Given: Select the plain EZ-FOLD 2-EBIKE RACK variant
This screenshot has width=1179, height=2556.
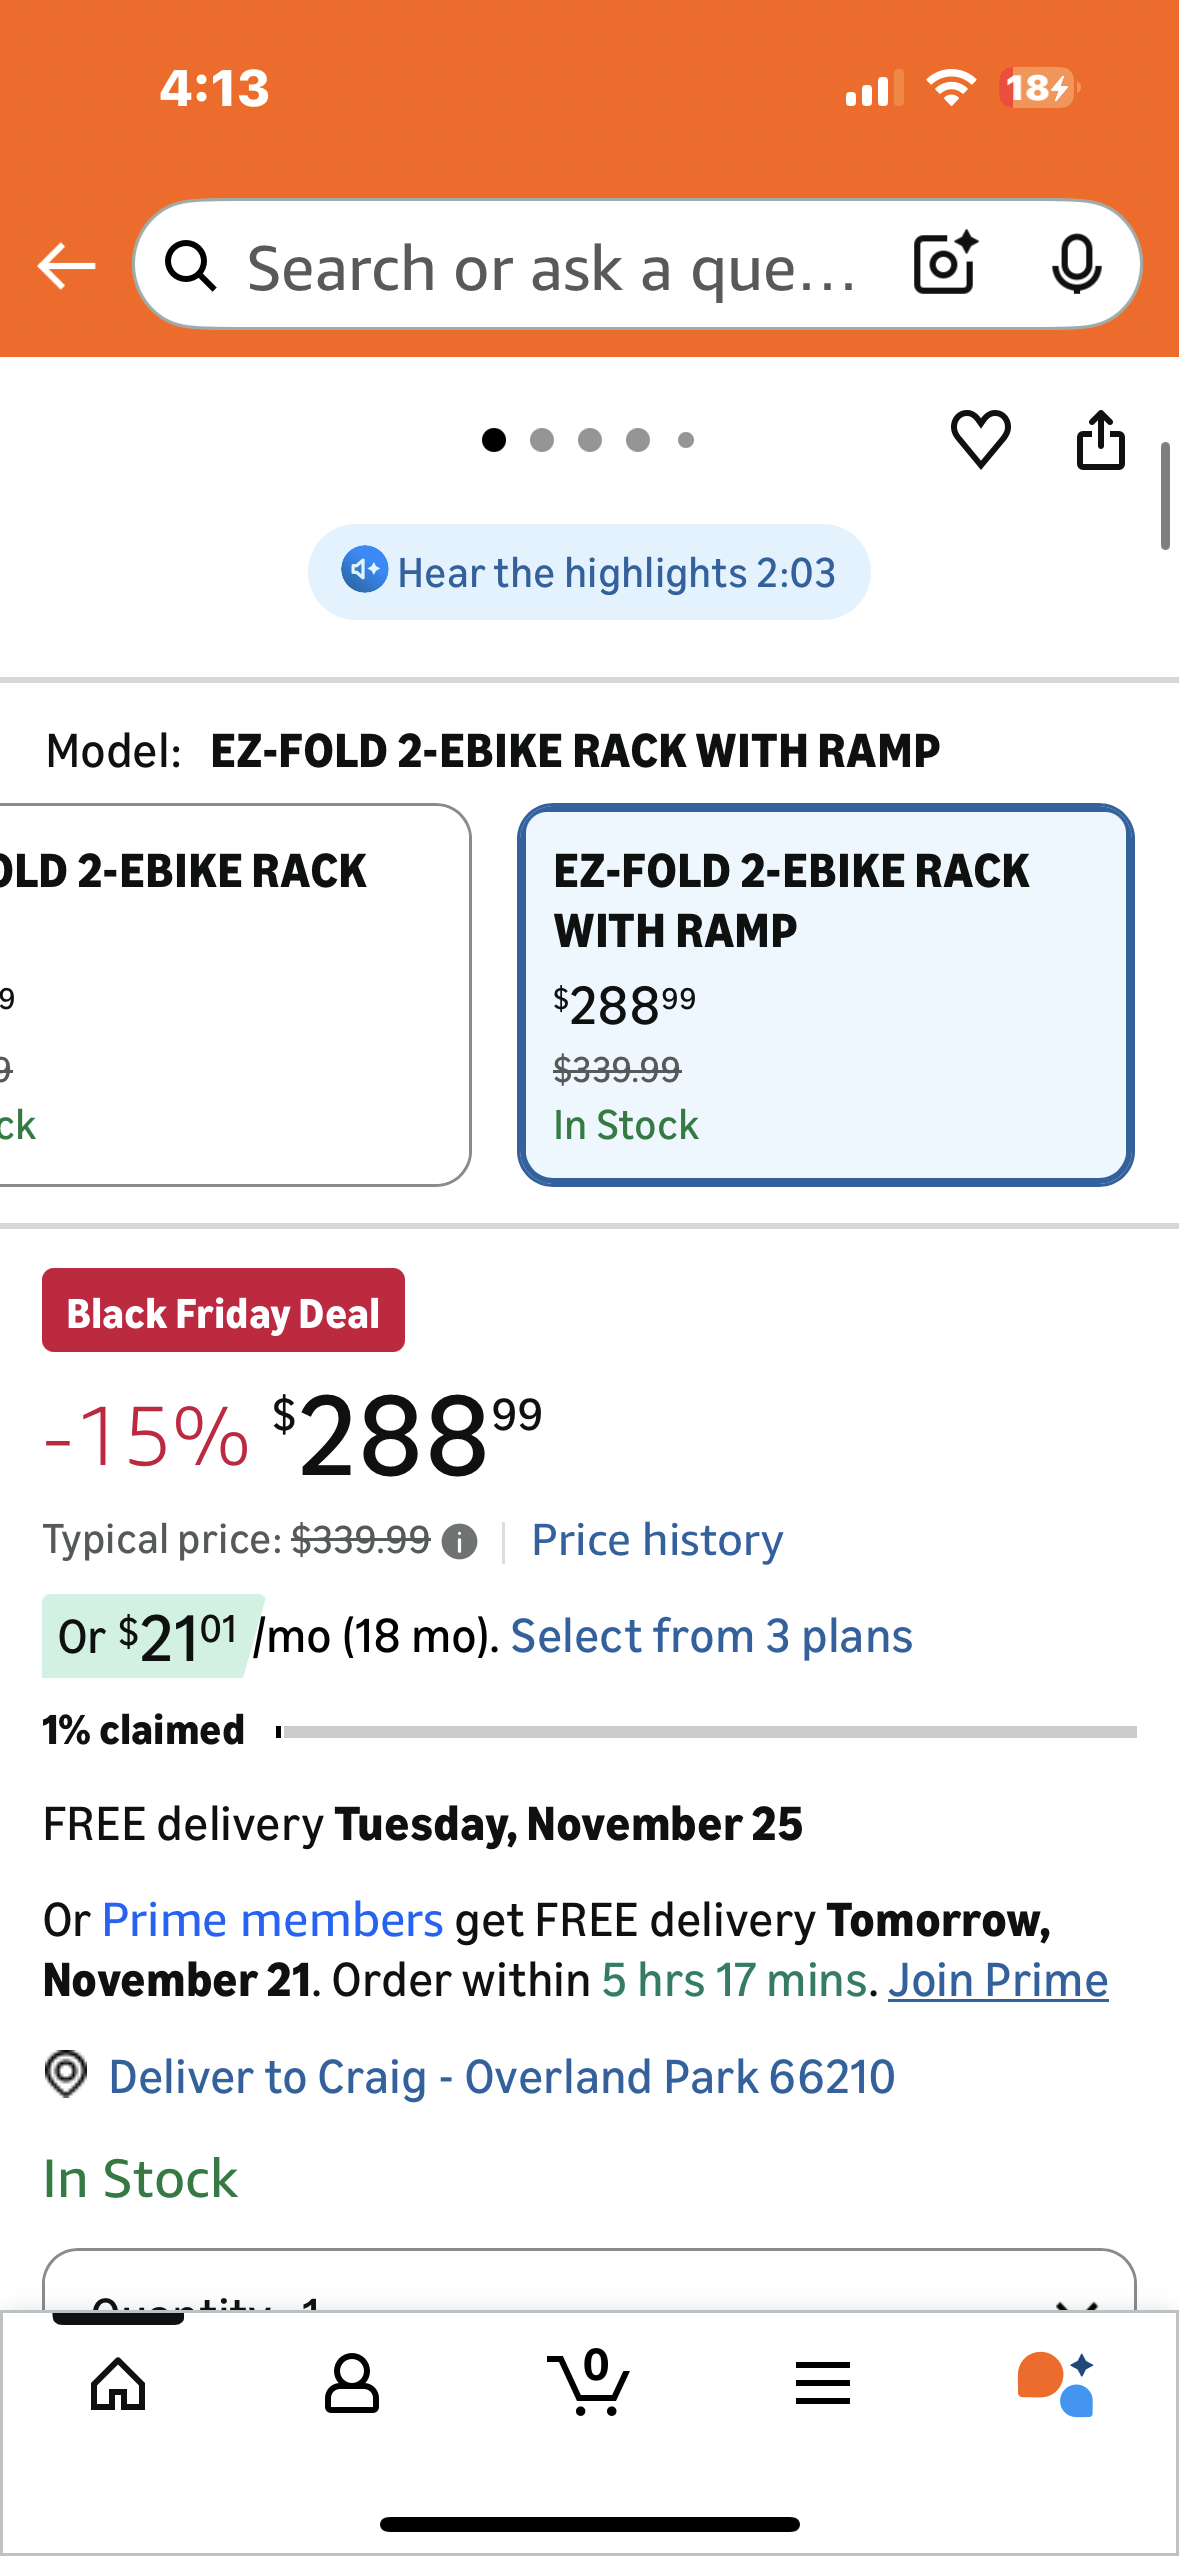Looking at the screenshot, I should coord(200,995).
